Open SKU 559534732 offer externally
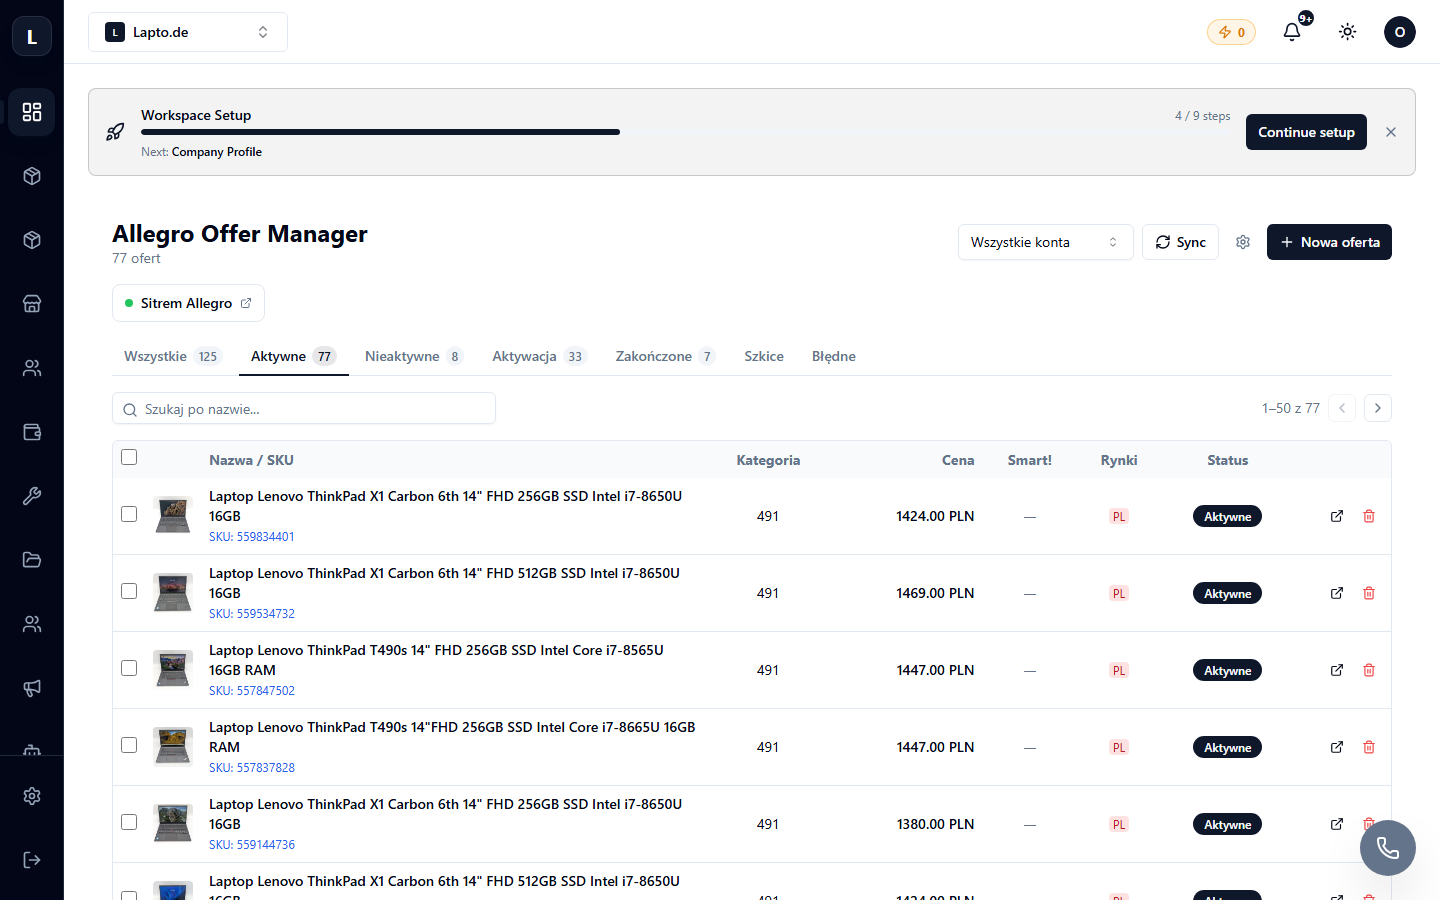 [x=1337, y=593]
